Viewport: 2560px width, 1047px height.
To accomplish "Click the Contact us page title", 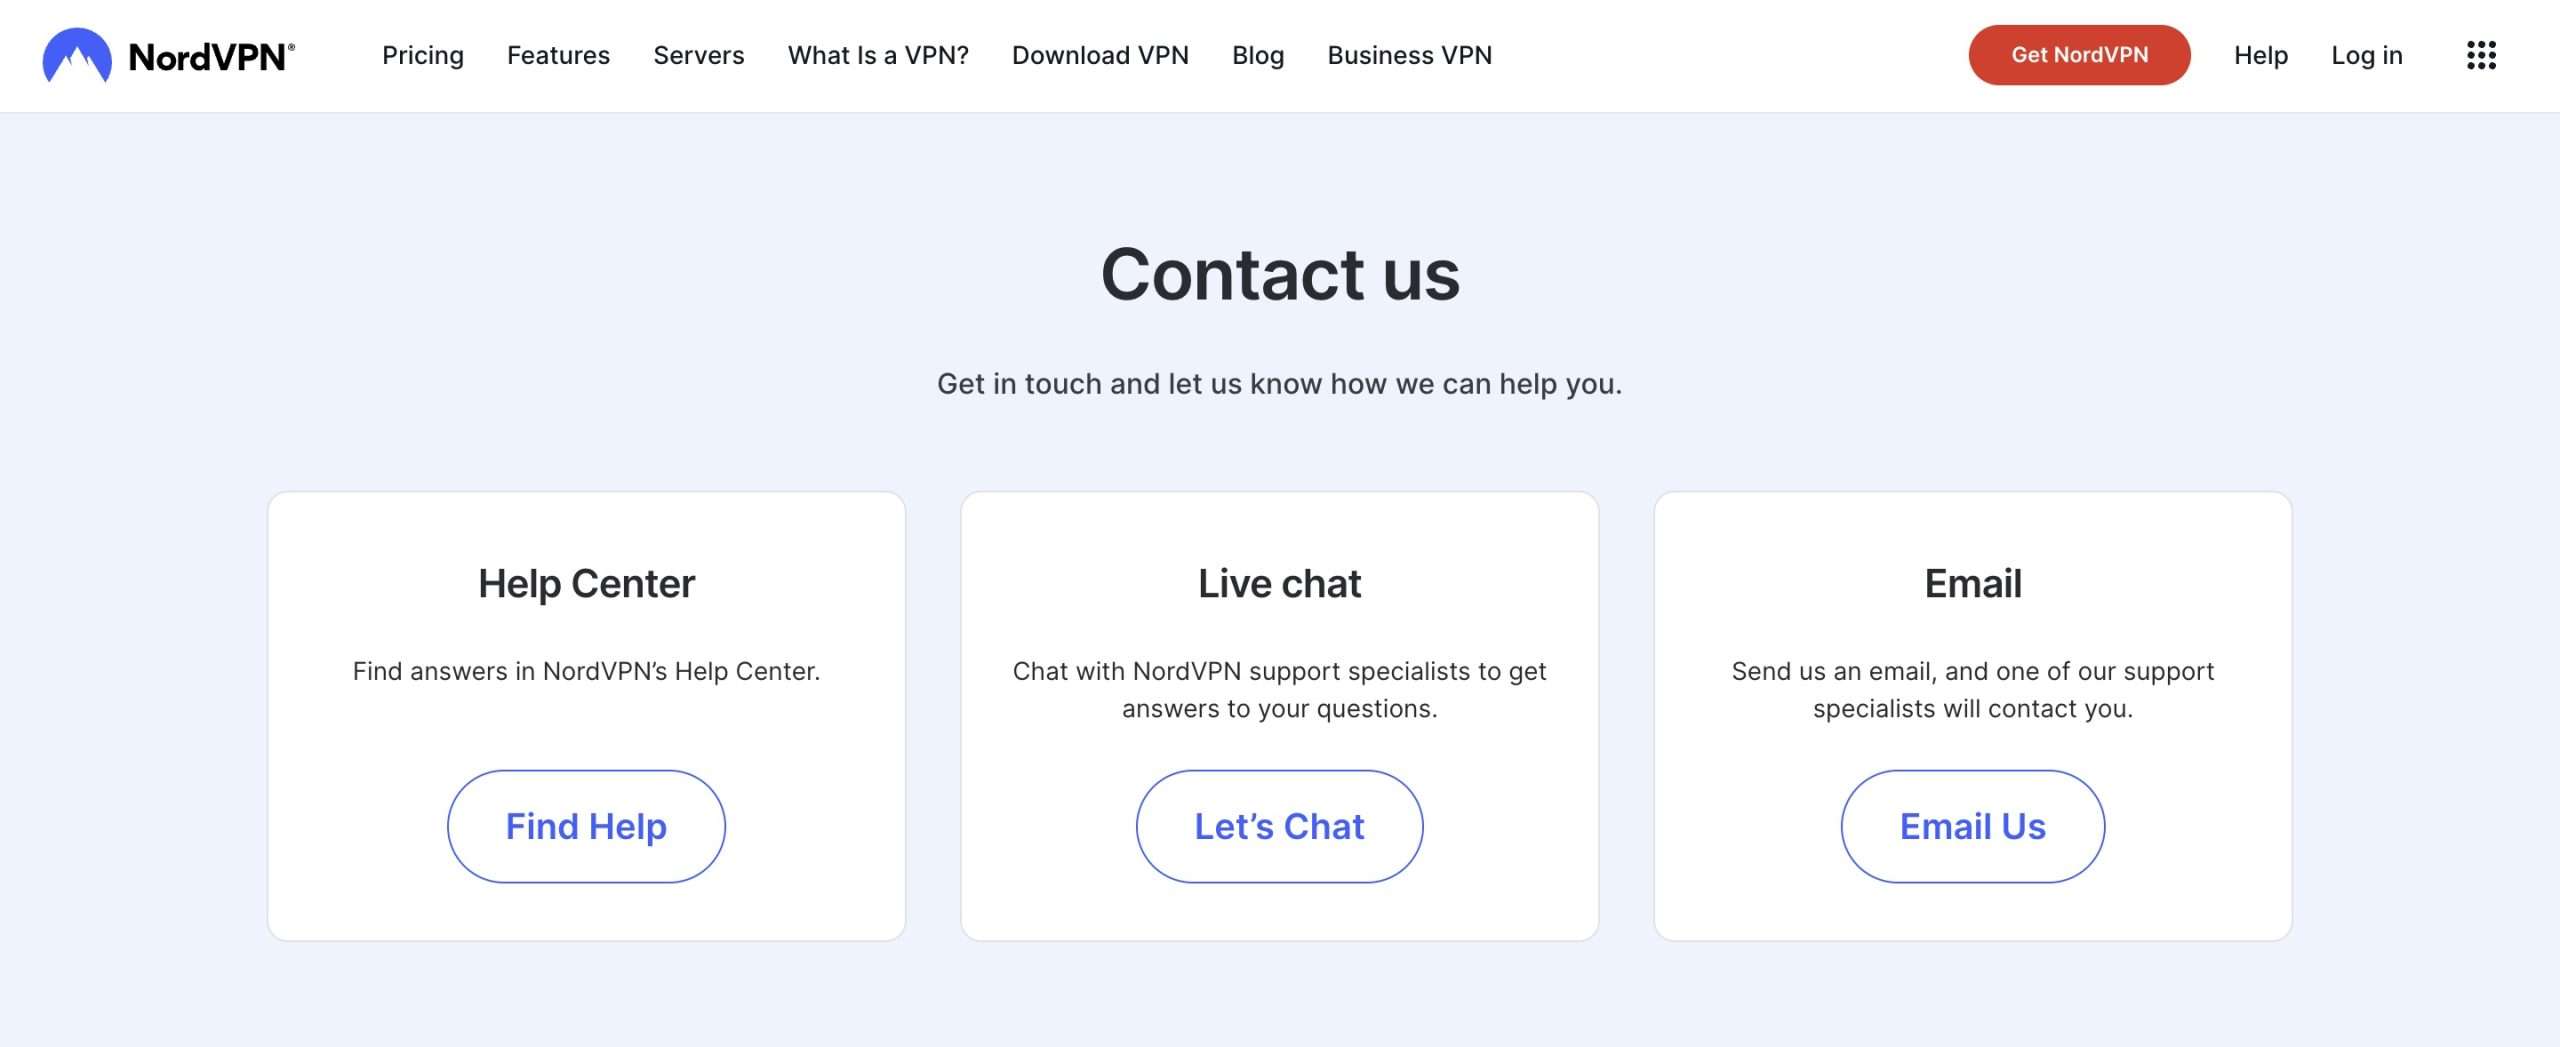I will point(1280,274).
